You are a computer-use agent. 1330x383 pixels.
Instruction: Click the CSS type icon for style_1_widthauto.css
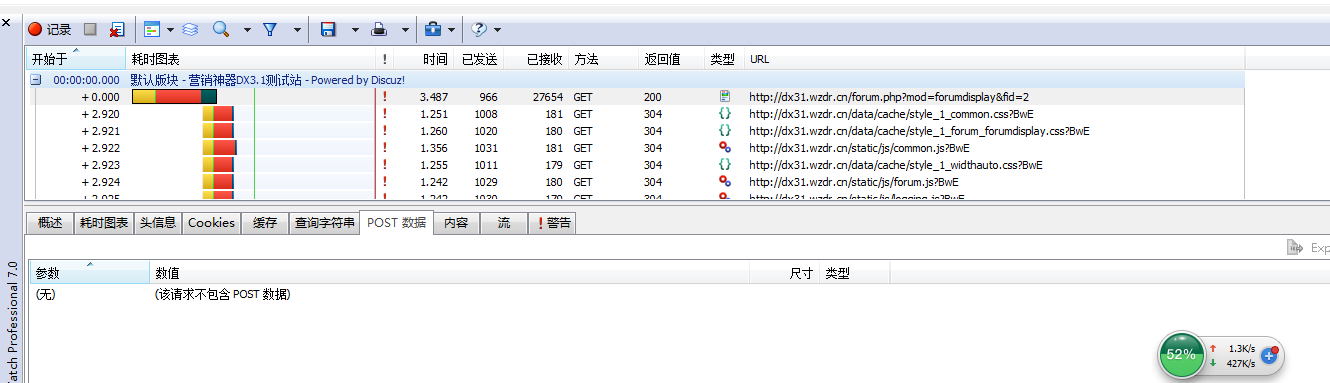point(725,165)
